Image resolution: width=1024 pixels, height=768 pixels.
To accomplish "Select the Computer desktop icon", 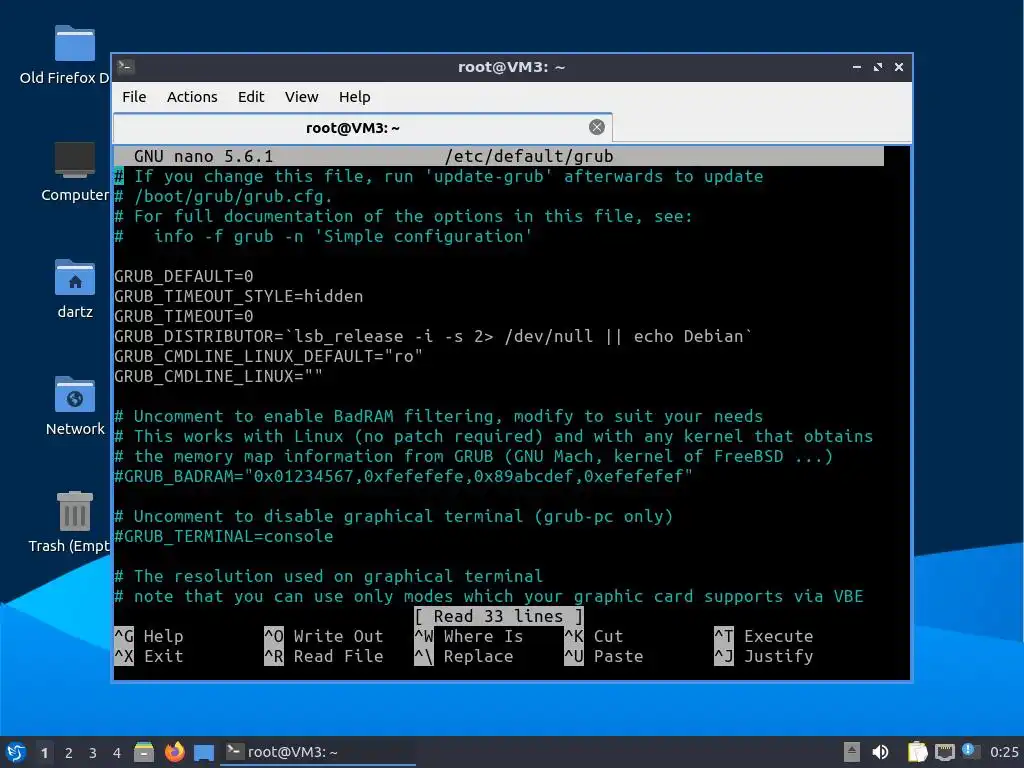I will pos(74,160).
